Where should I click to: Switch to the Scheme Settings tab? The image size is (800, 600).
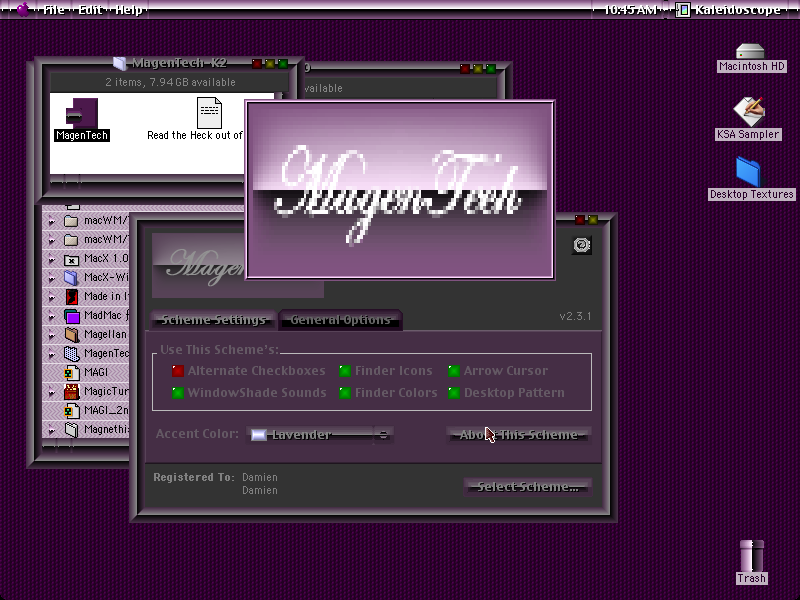(214, 320)
